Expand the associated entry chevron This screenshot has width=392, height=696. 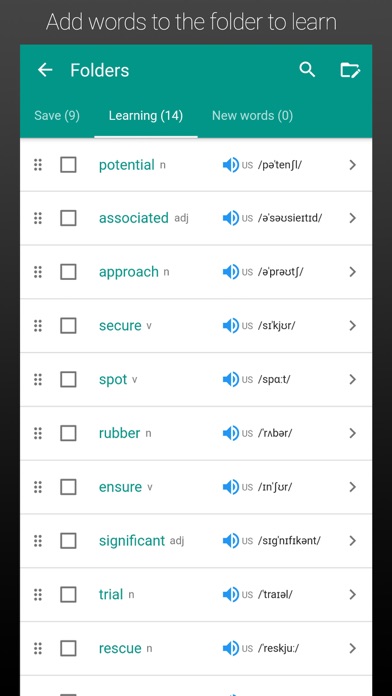[352, 218]
